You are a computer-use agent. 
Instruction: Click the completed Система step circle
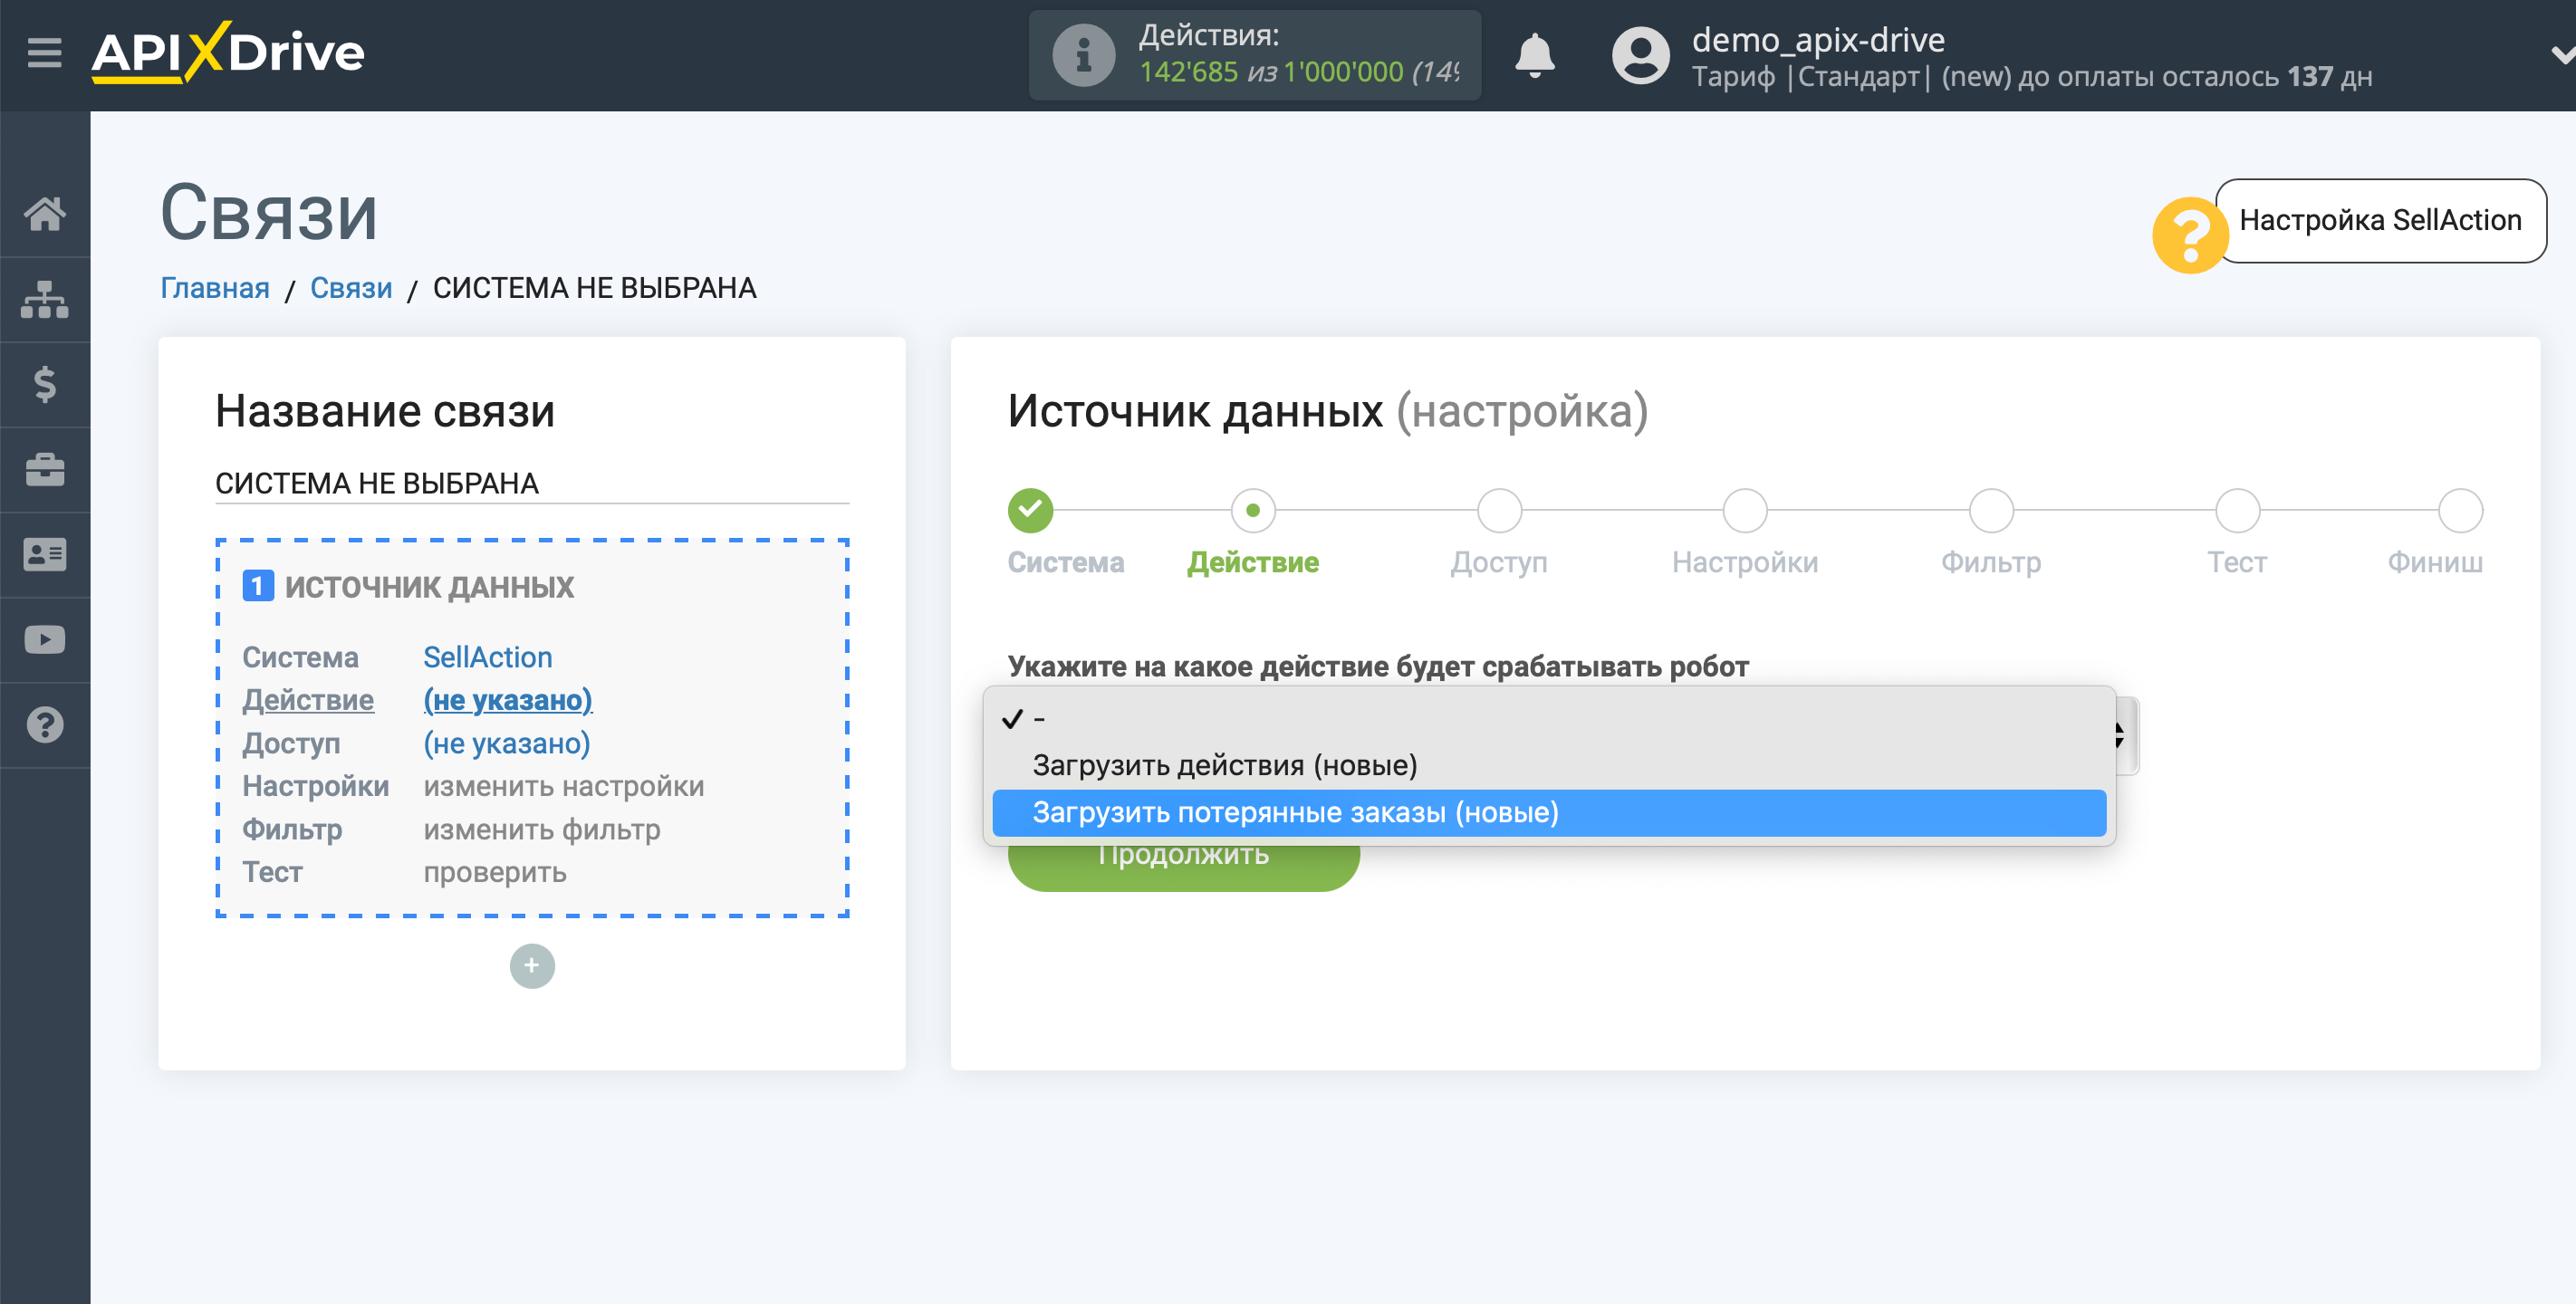(1030, 511)
